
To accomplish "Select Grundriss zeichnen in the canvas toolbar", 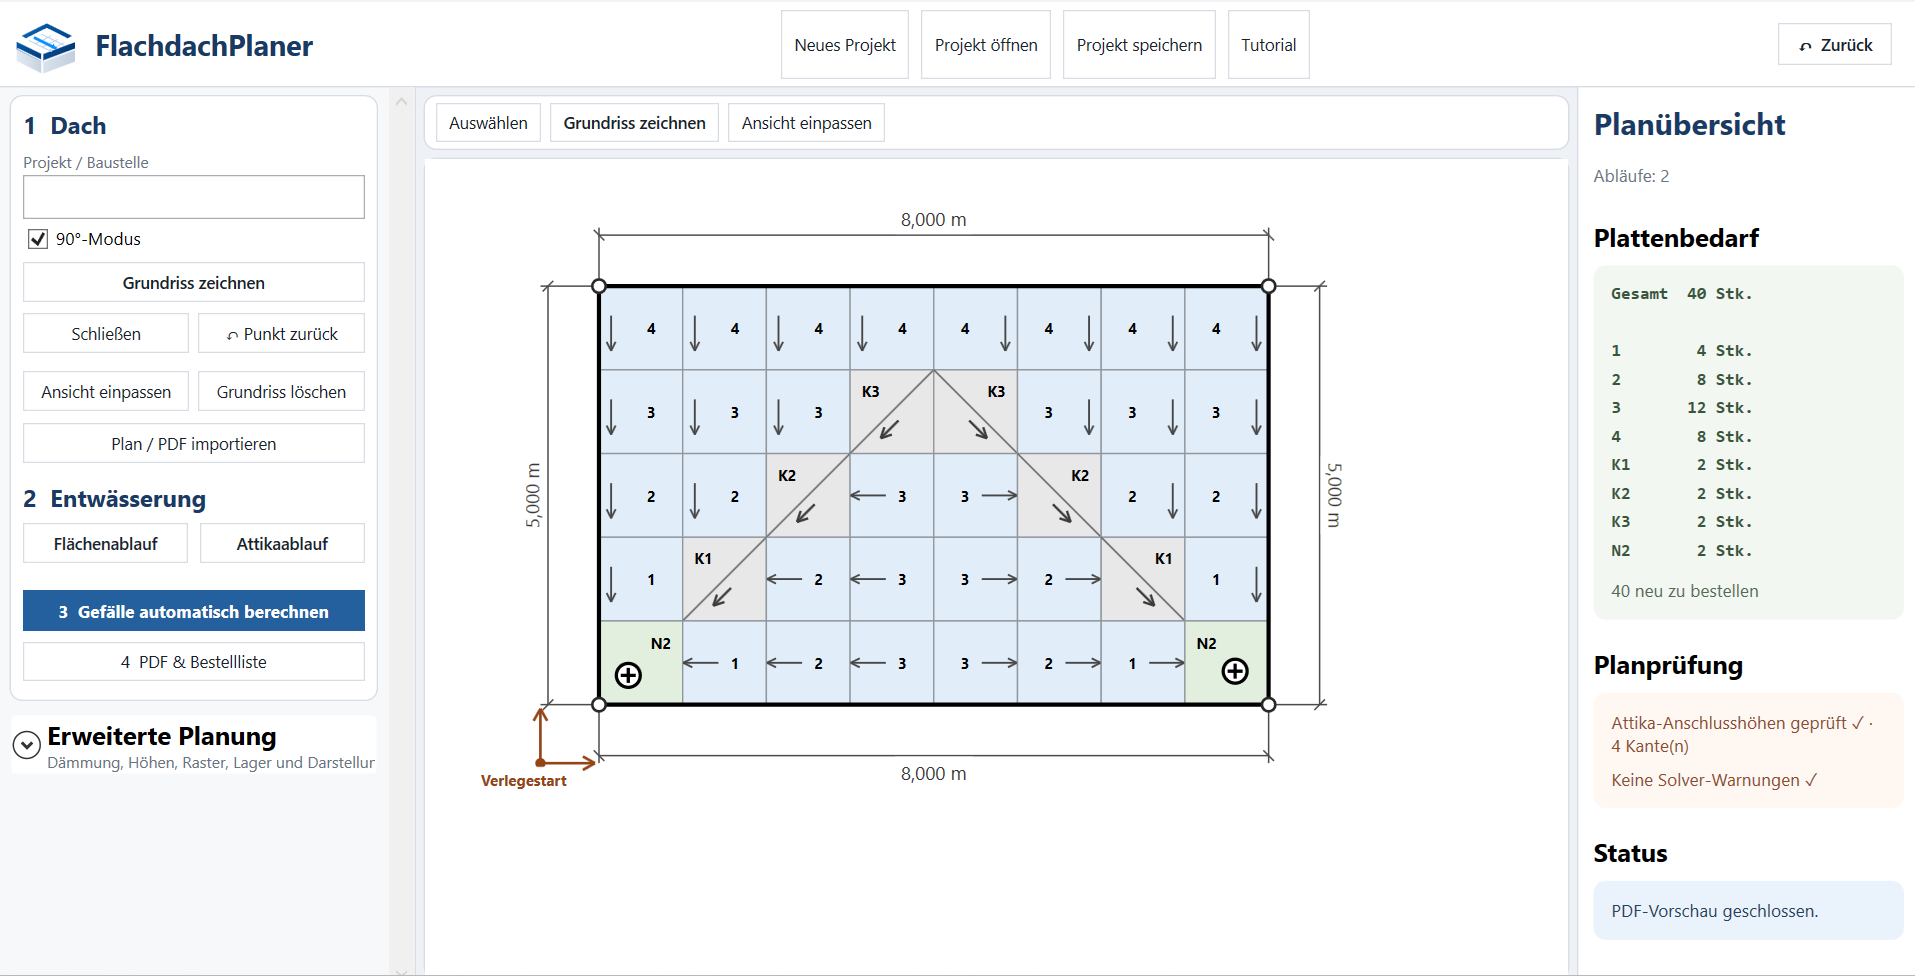I will point(635,123).
